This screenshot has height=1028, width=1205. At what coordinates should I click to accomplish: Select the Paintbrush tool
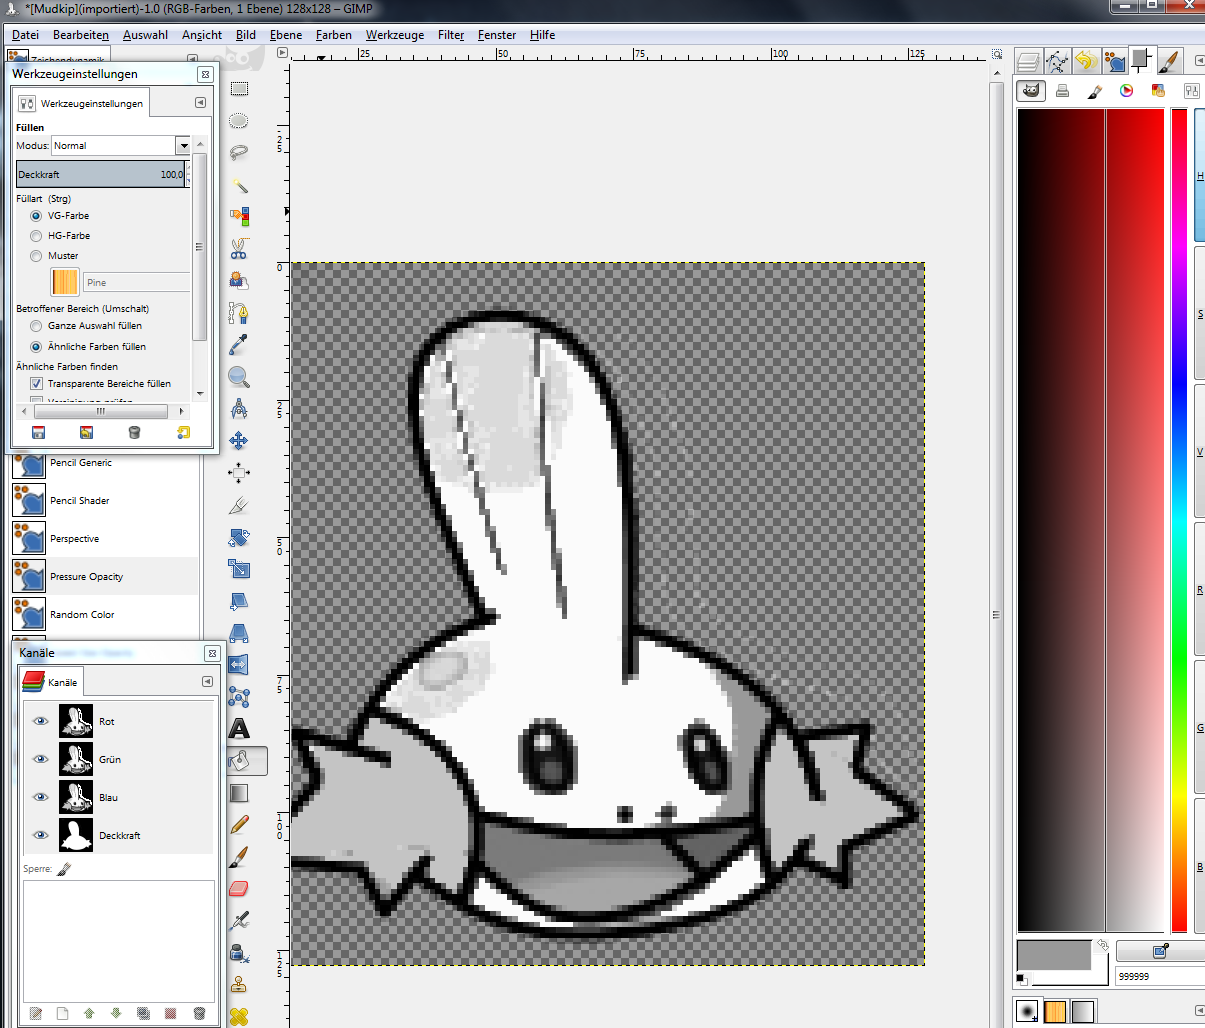[239, 857]
